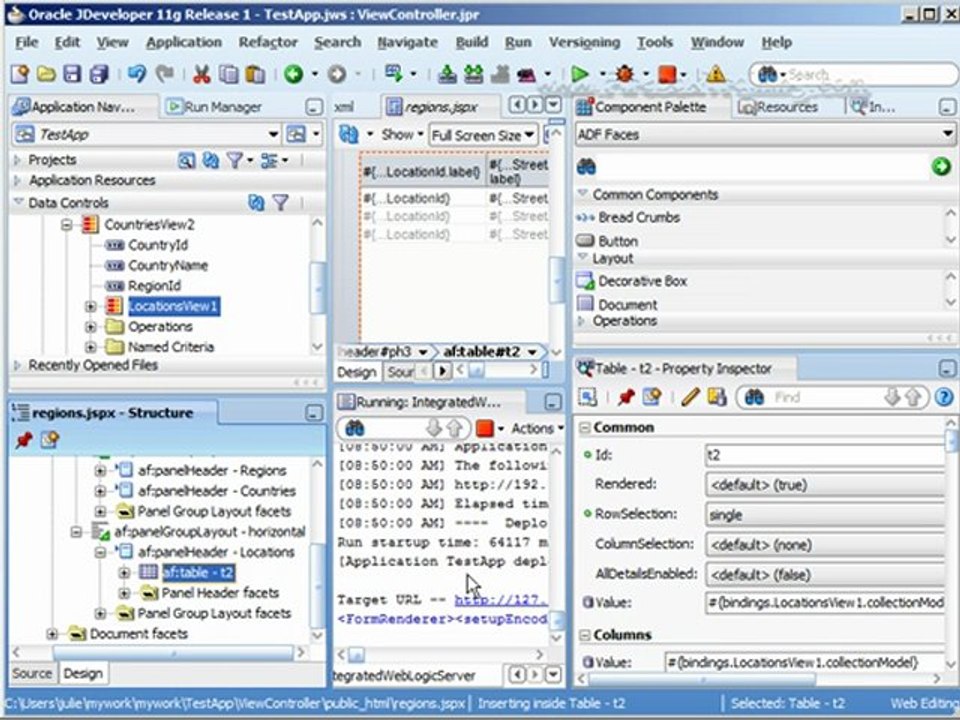Viewport: 960px width, 720px height.
Task: Click the New file toolbar icon
Action: pyautogui.click(x=20, y=74)
